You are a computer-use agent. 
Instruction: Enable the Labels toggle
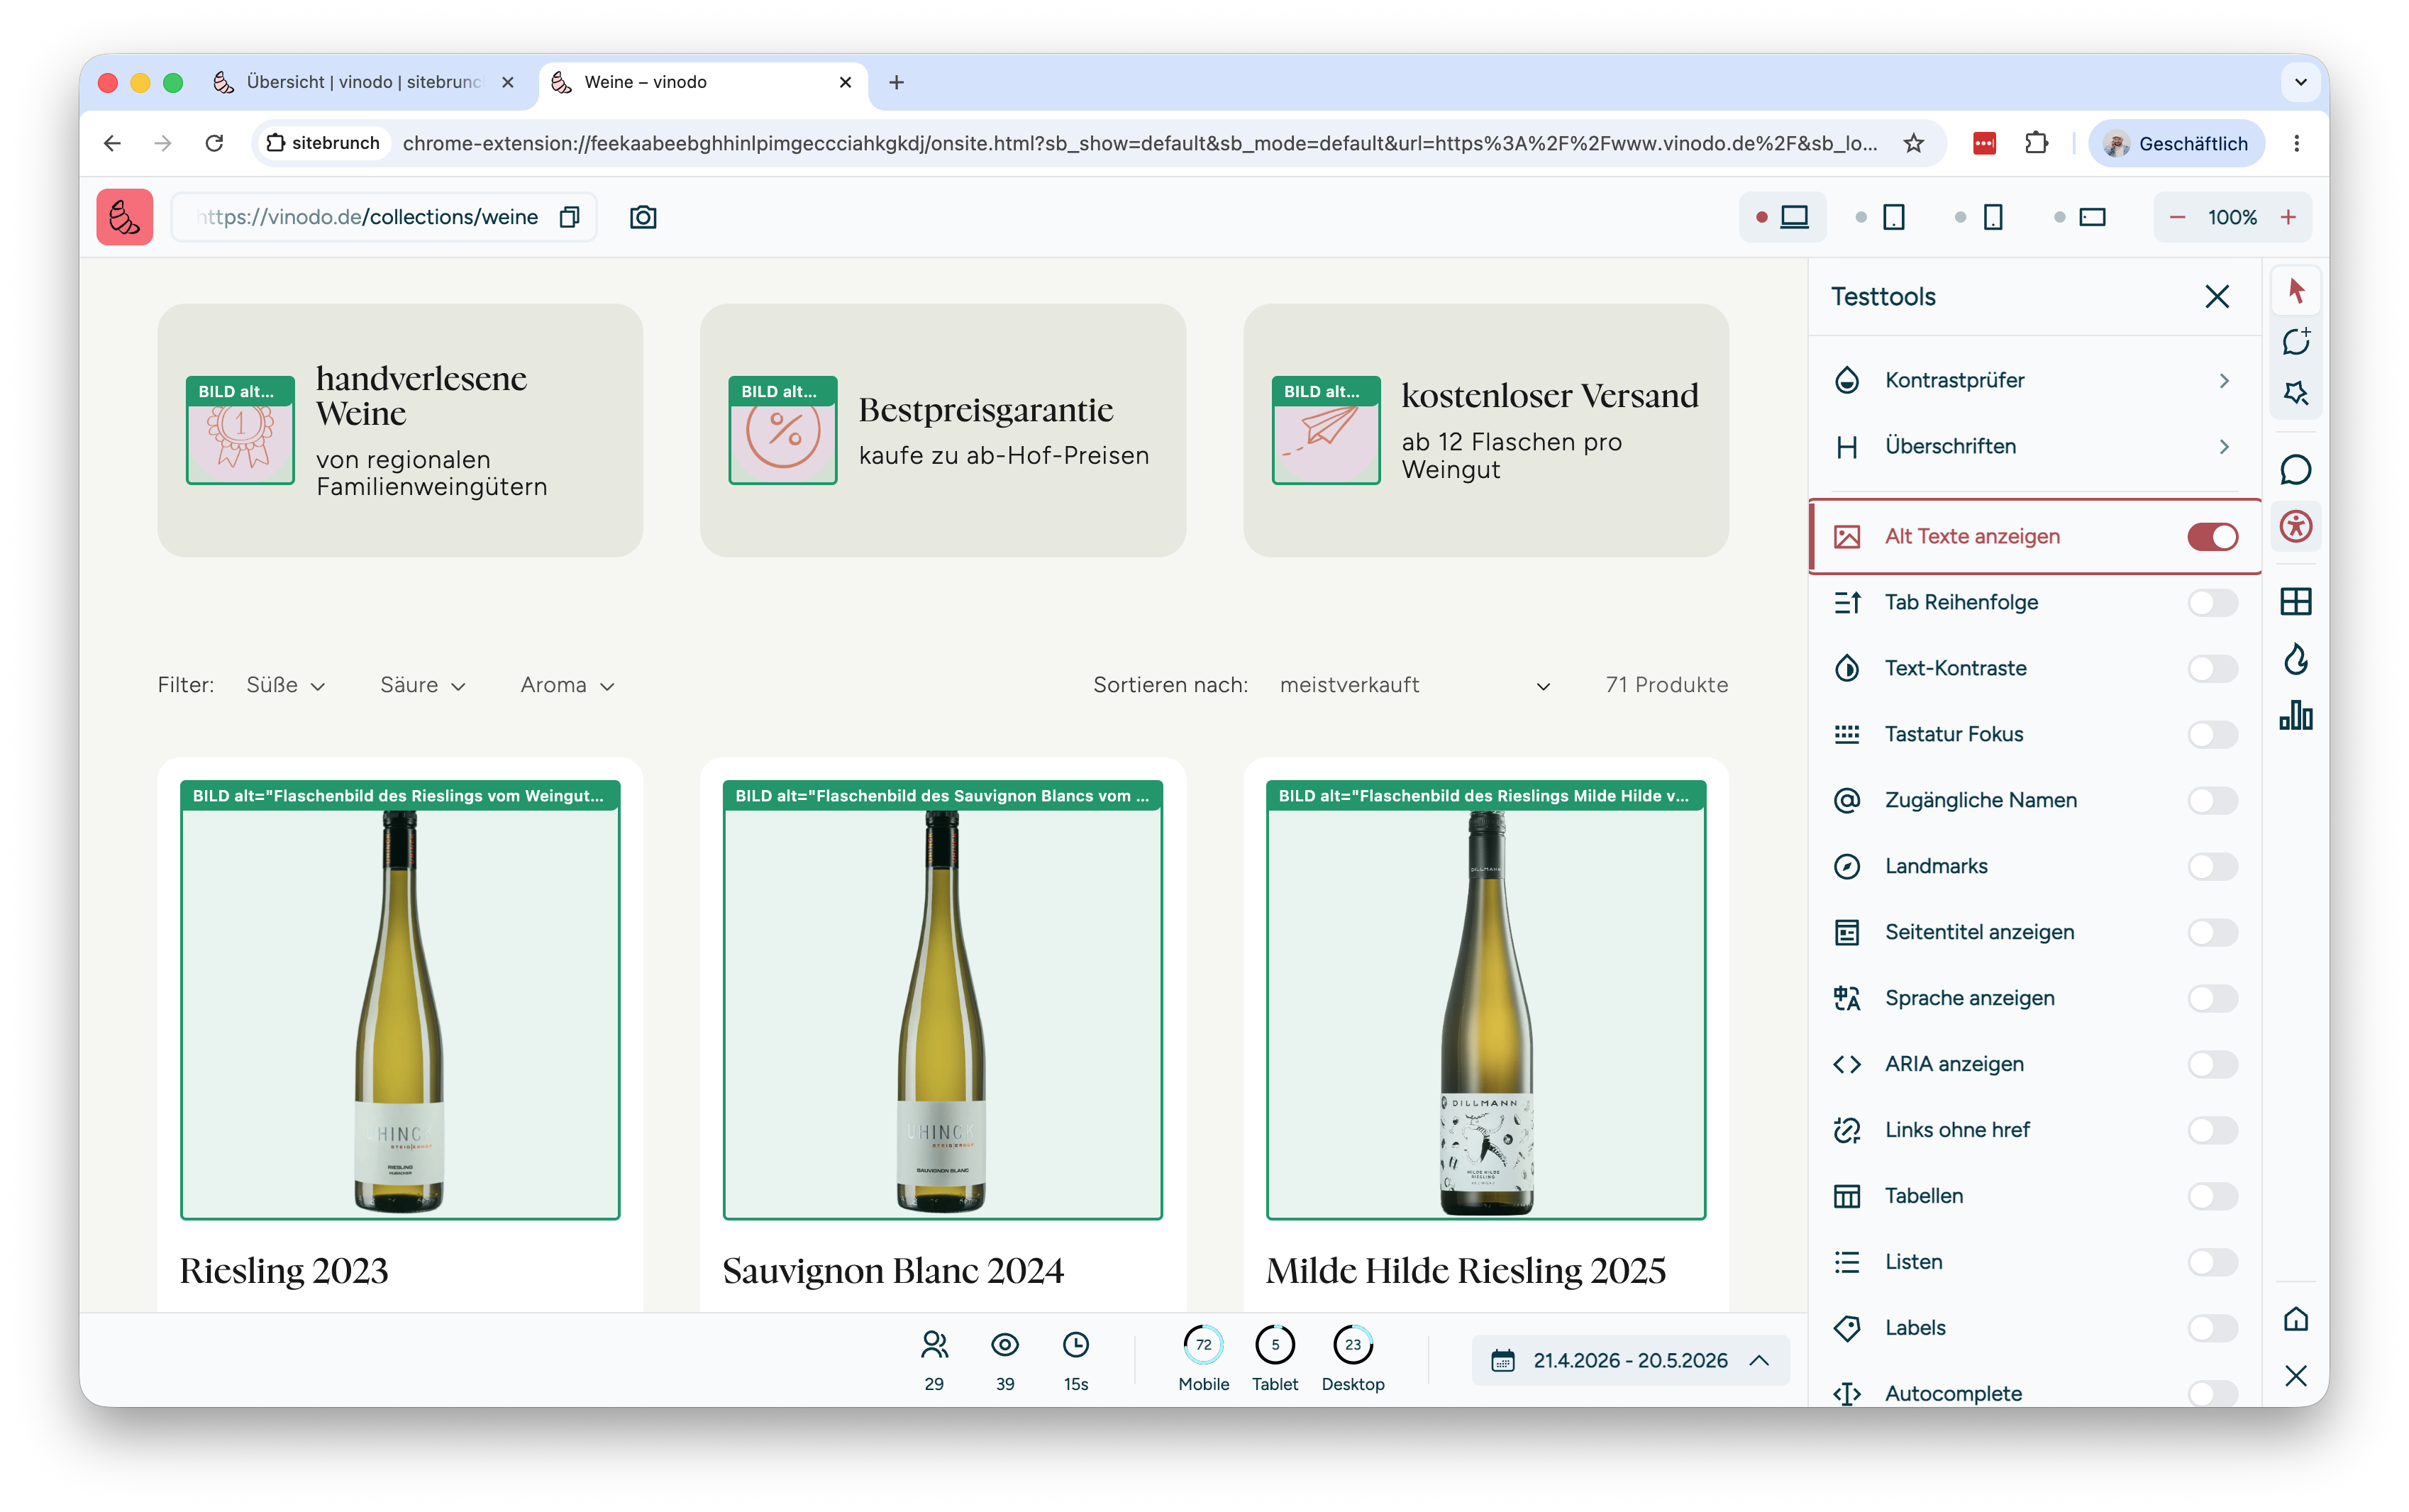pyautogui.click(x=2212, y=1329)
